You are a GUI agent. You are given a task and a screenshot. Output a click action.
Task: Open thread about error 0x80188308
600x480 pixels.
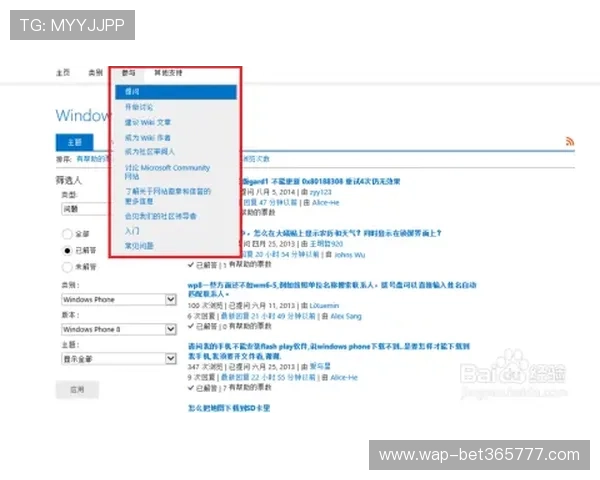(x=321, y=181)
